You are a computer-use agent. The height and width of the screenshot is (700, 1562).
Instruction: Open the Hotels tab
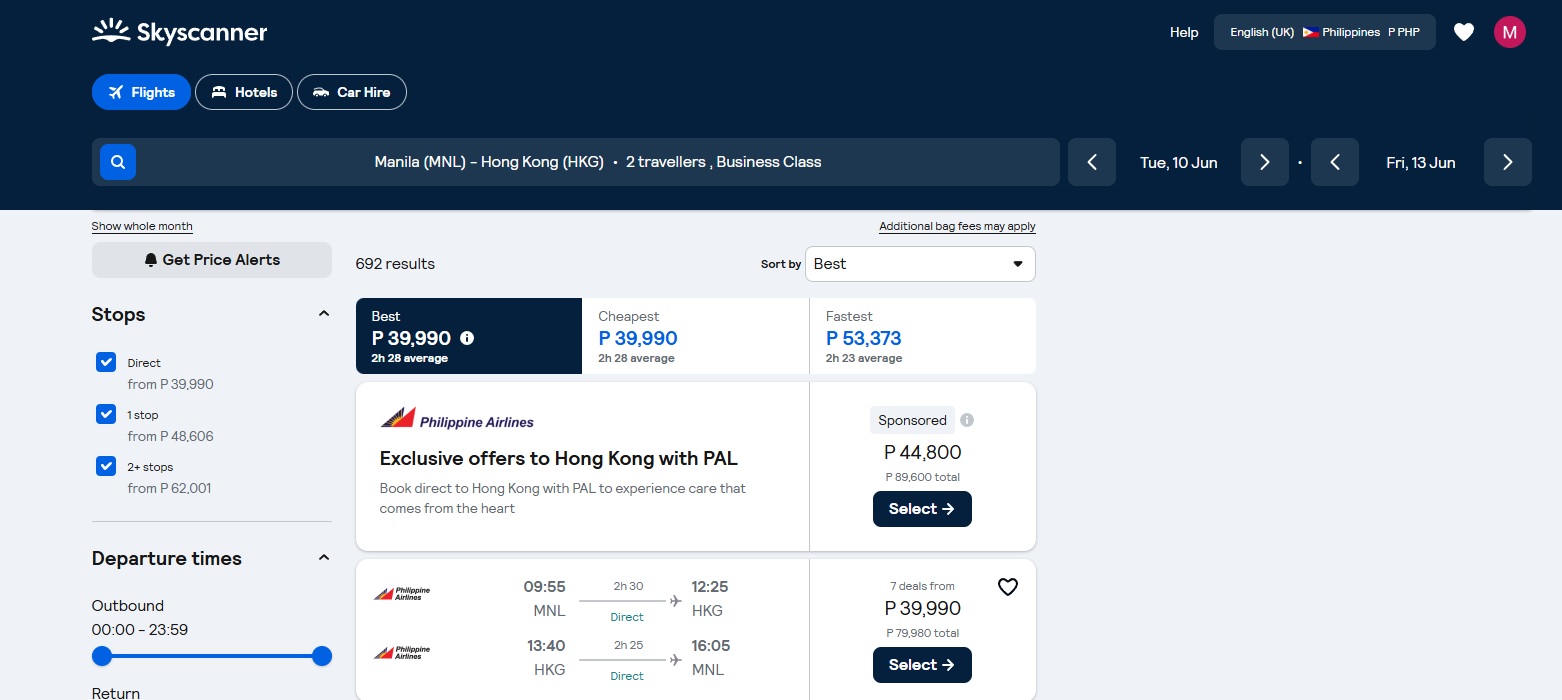point(244,92)
